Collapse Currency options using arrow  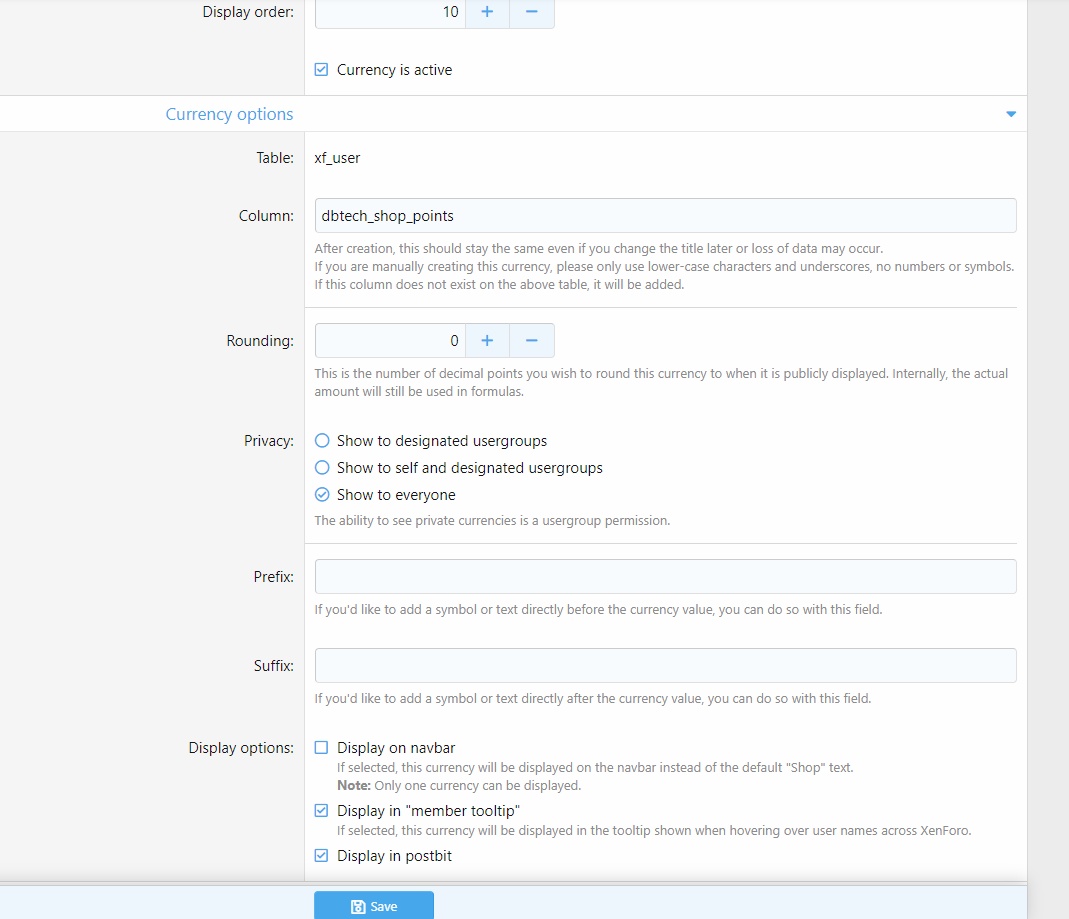(x=1010, y=115)
